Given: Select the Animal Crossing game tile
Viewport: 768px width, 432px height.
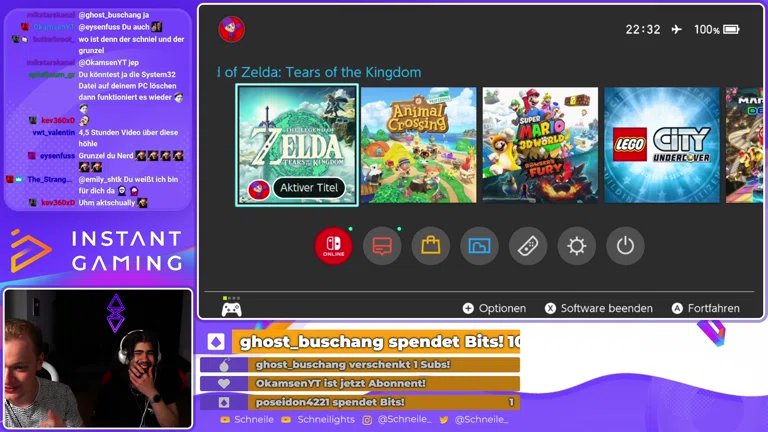Looking at the screenshot, I should click(419, 145).
